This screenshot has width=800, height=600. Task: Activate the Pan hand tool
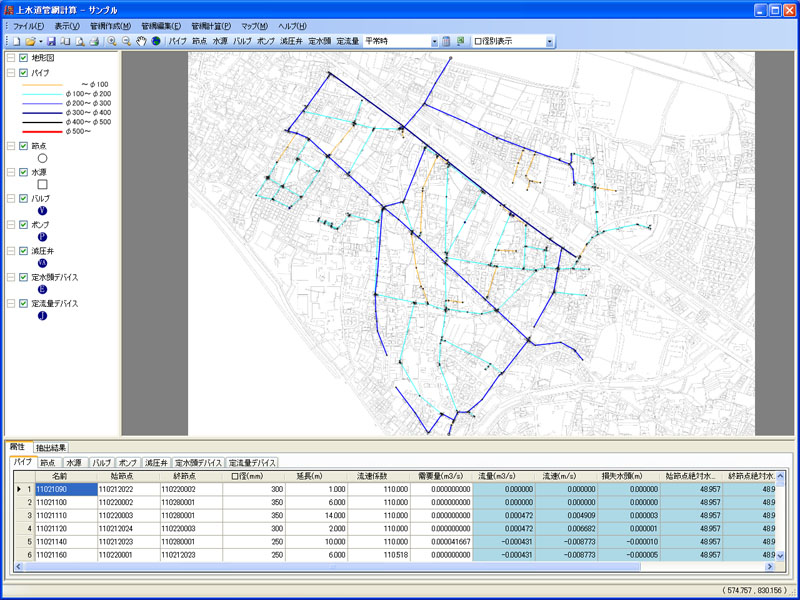pos(141,42)
